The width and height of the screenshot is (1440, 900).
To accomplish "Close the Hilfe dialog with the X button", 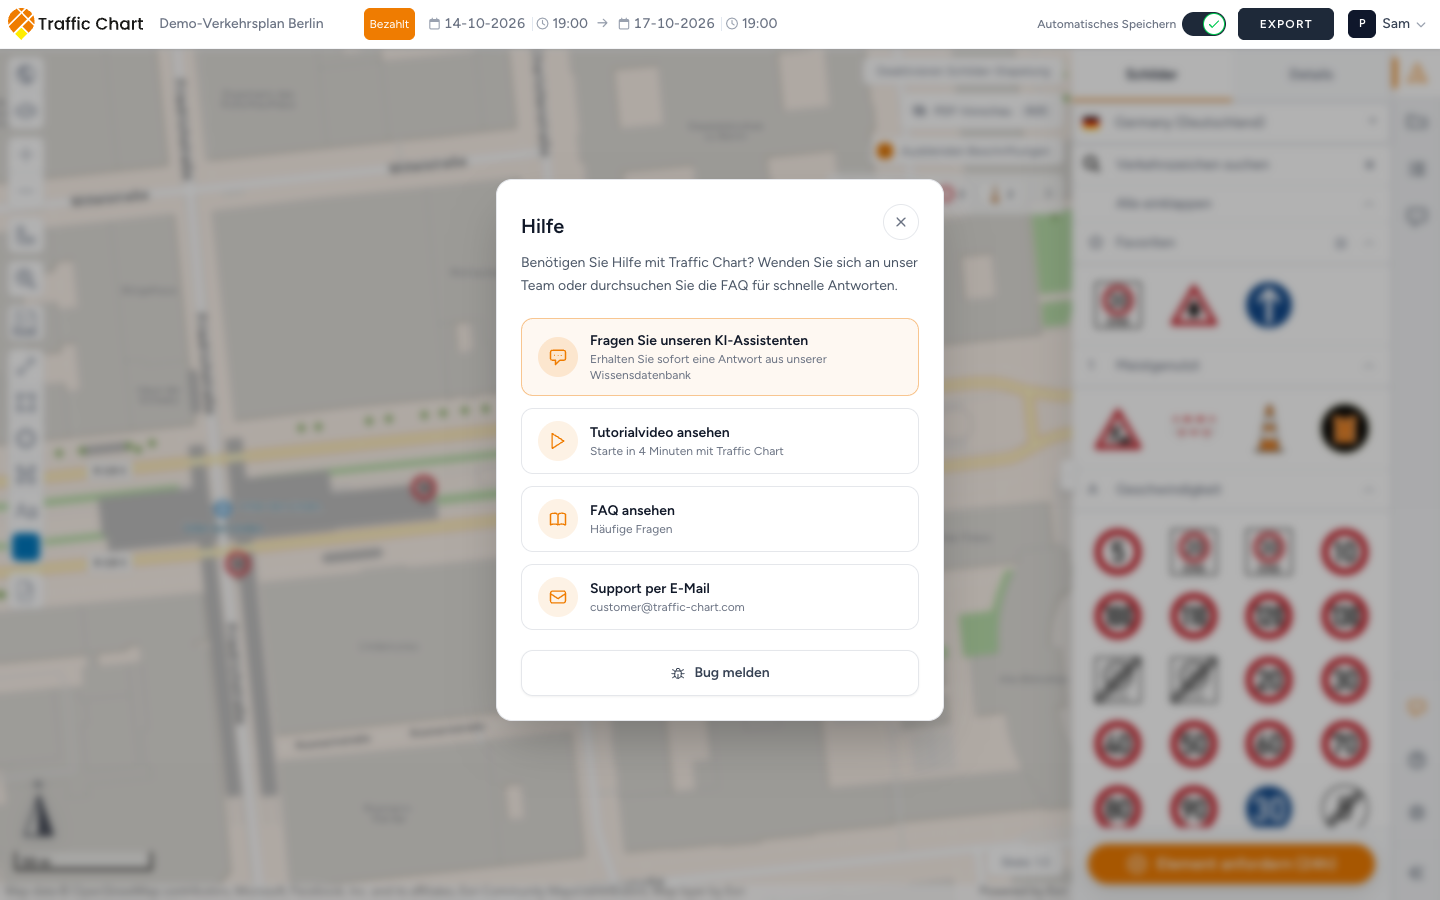I will click(x=901, y=222).
